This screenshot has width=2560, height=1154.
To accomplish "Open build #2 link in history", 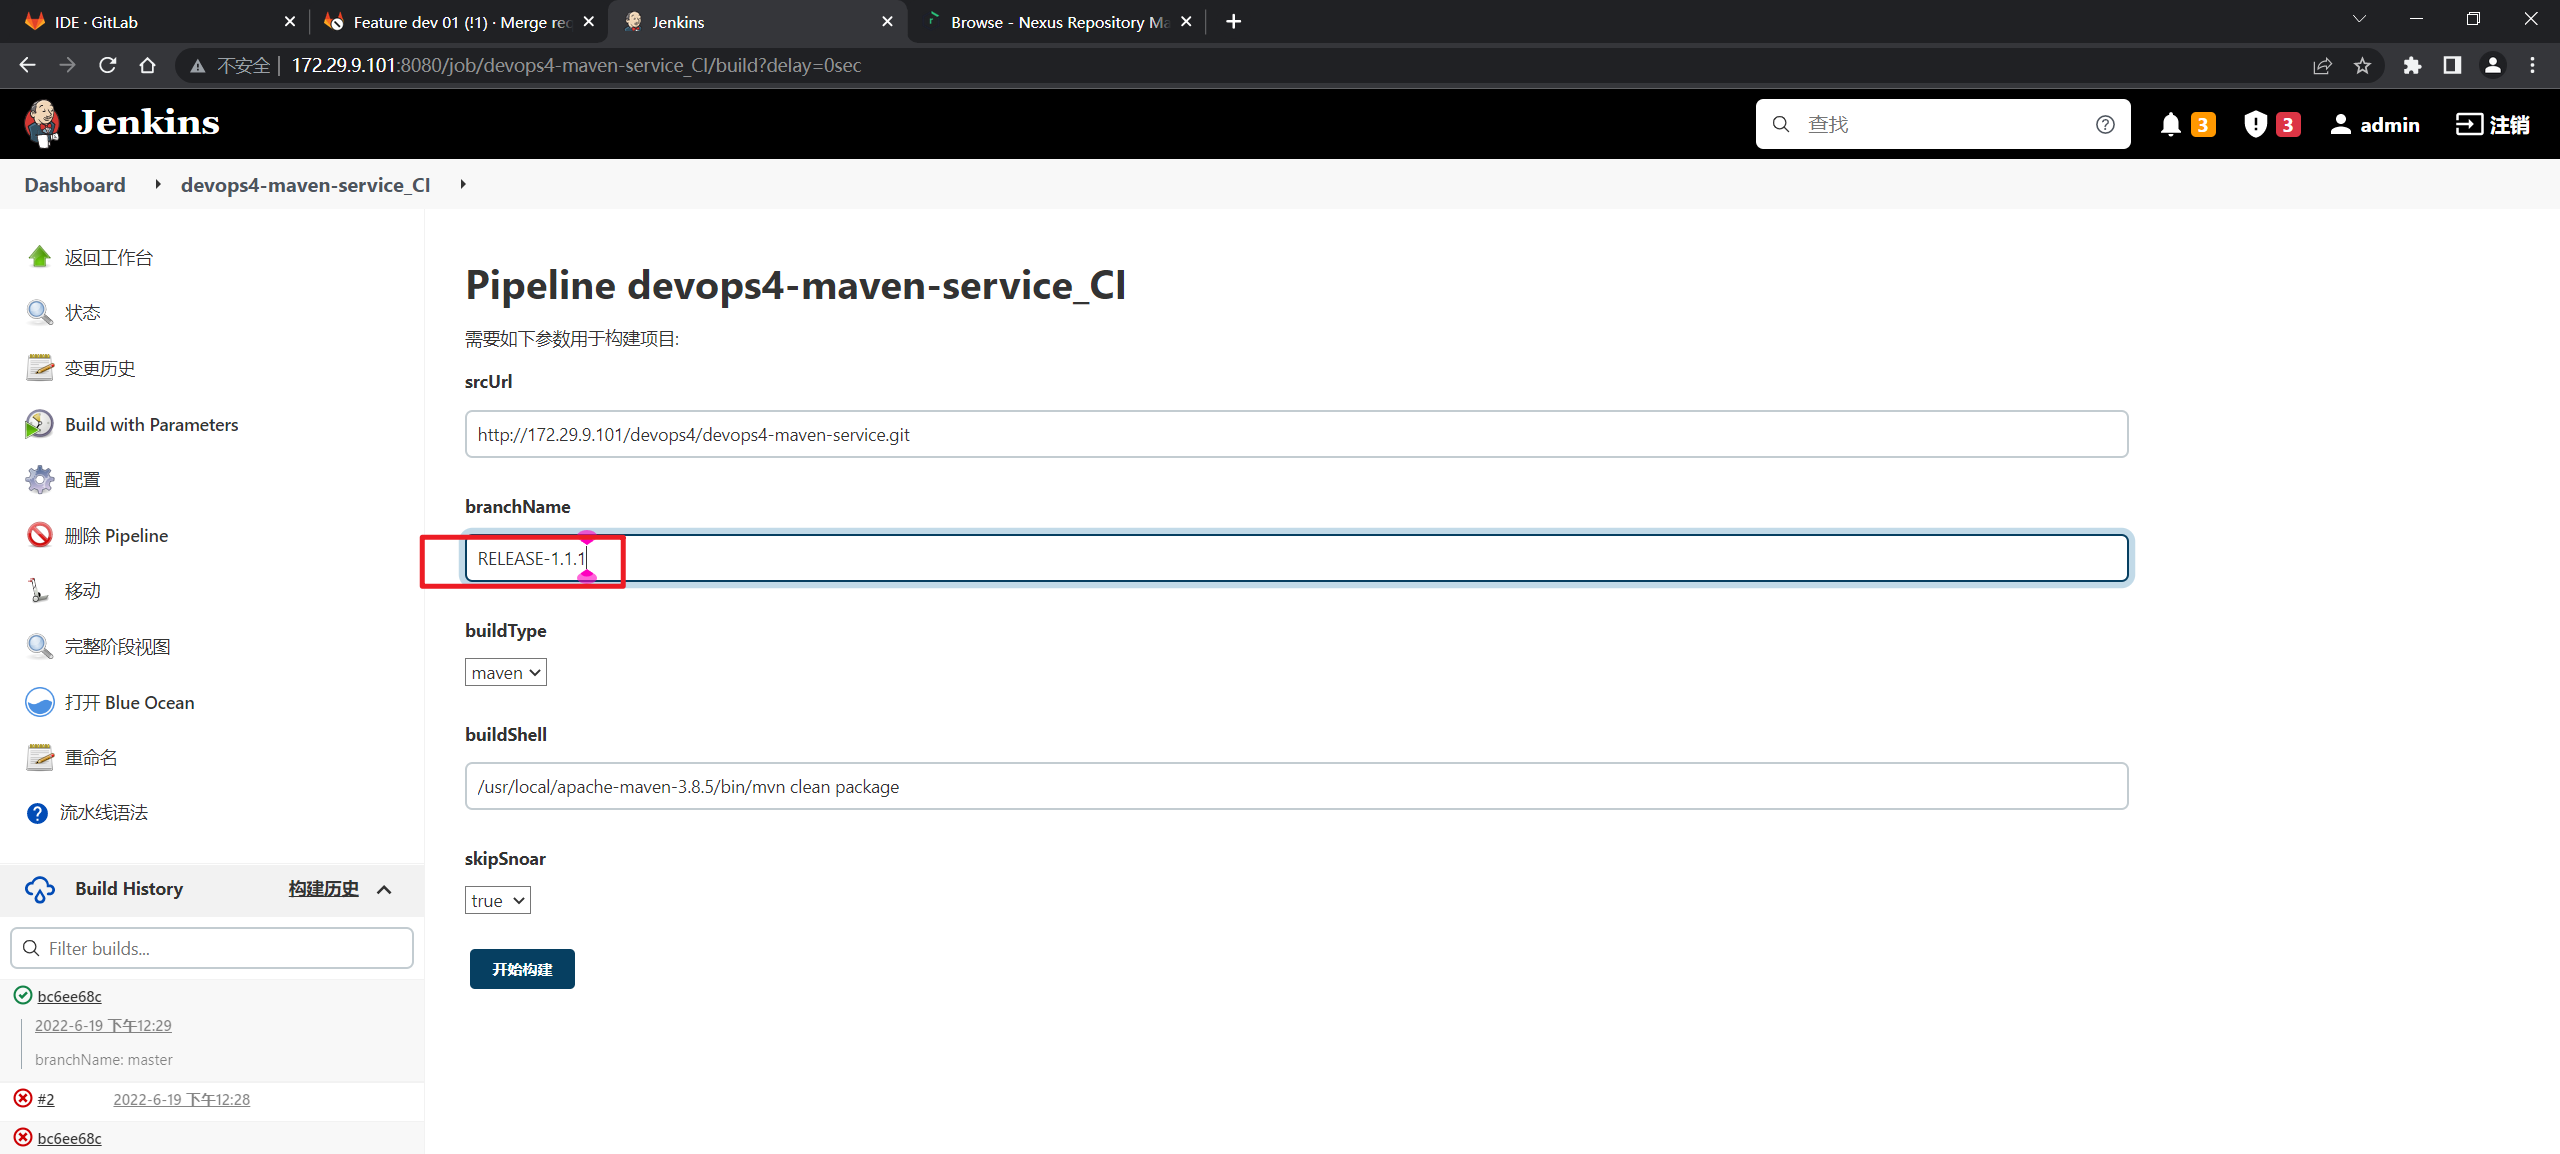I will tap(46, 1099).
